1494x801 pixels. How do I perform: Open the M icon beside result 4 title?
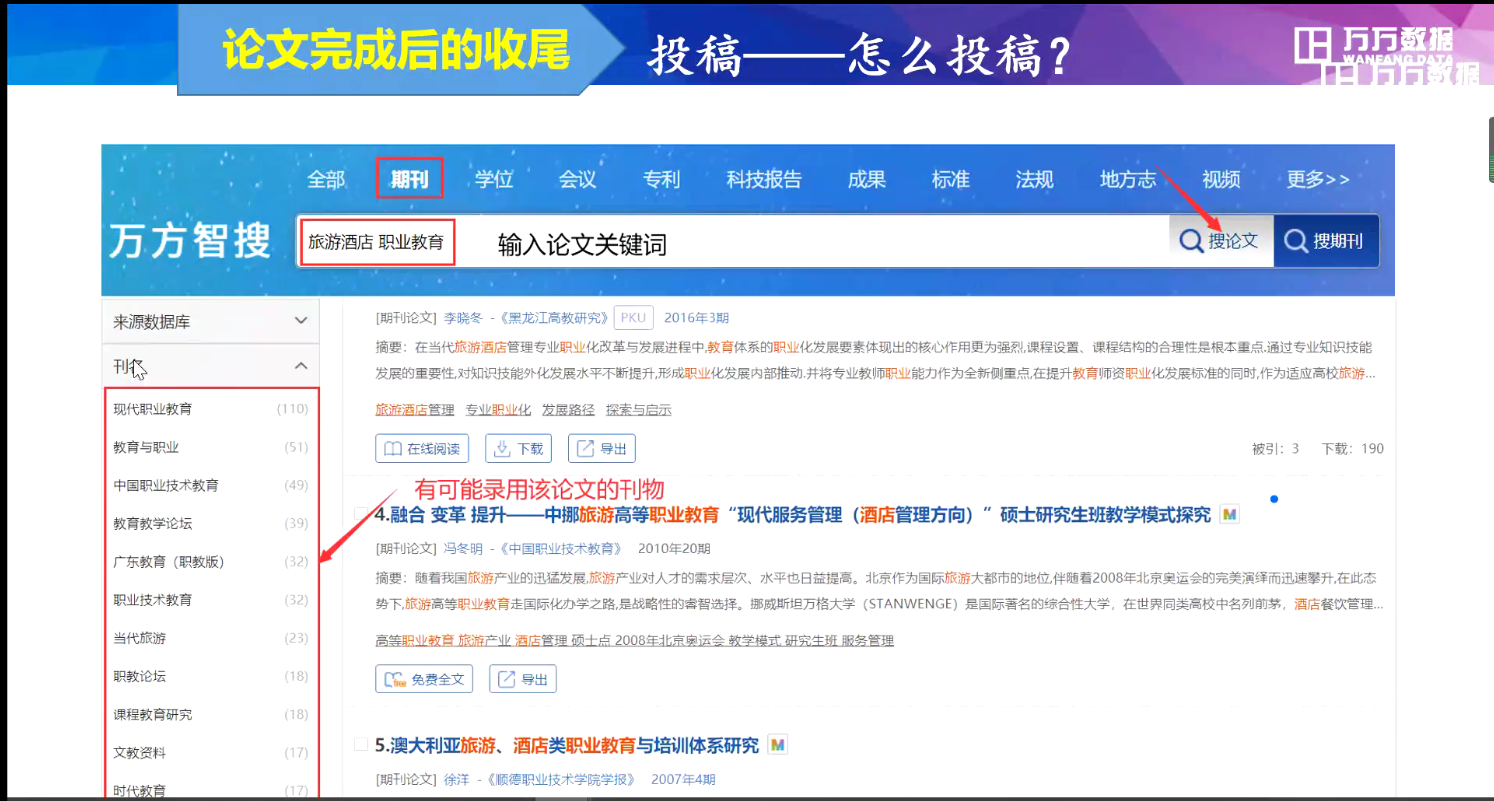[x=1230, y=515]
